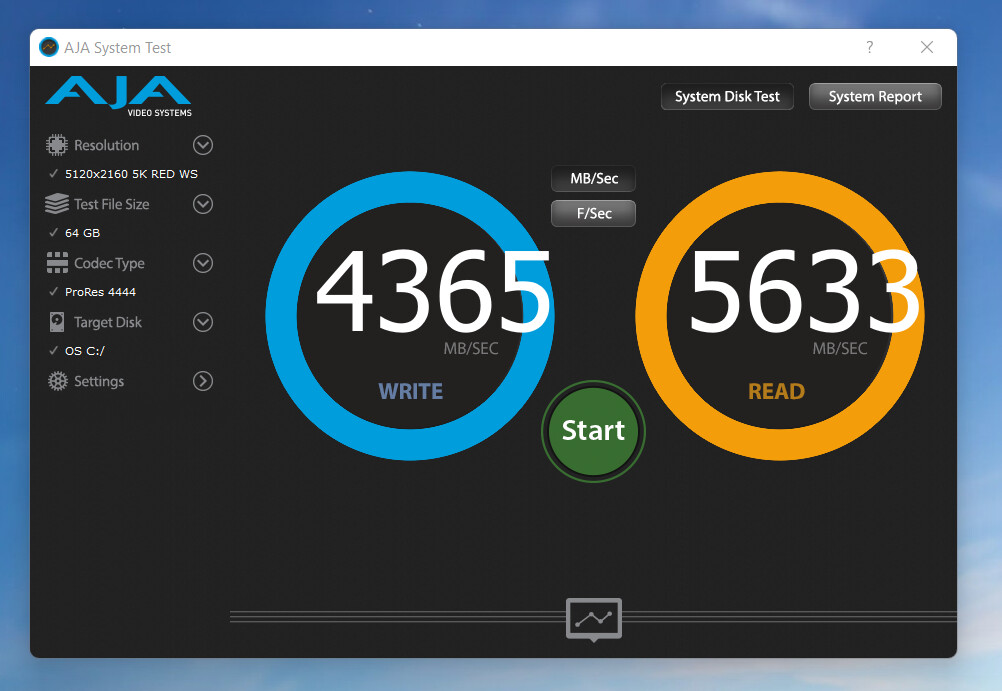Select the System Report tab
Viewport: 1002px width, 691px height.
pyautogui.click(x=875, y=97)
